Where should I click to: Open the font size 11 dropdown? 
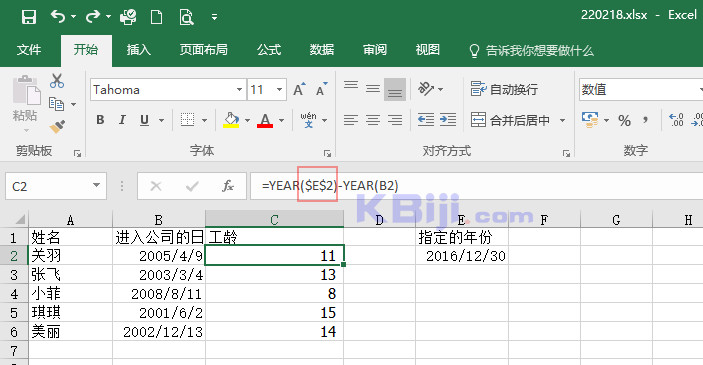click(x=280, y=90)
